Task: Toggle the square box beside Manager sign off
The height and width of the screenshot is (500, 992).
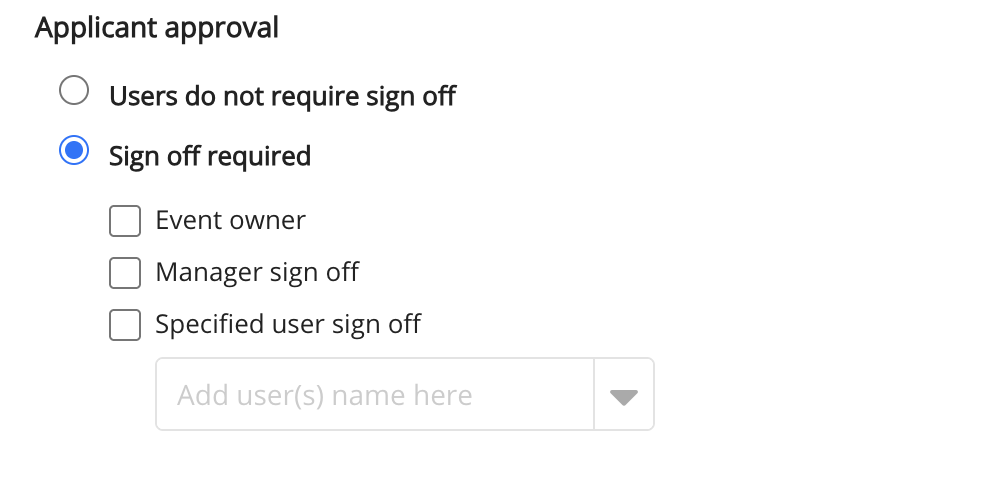Action: [125, 273]
